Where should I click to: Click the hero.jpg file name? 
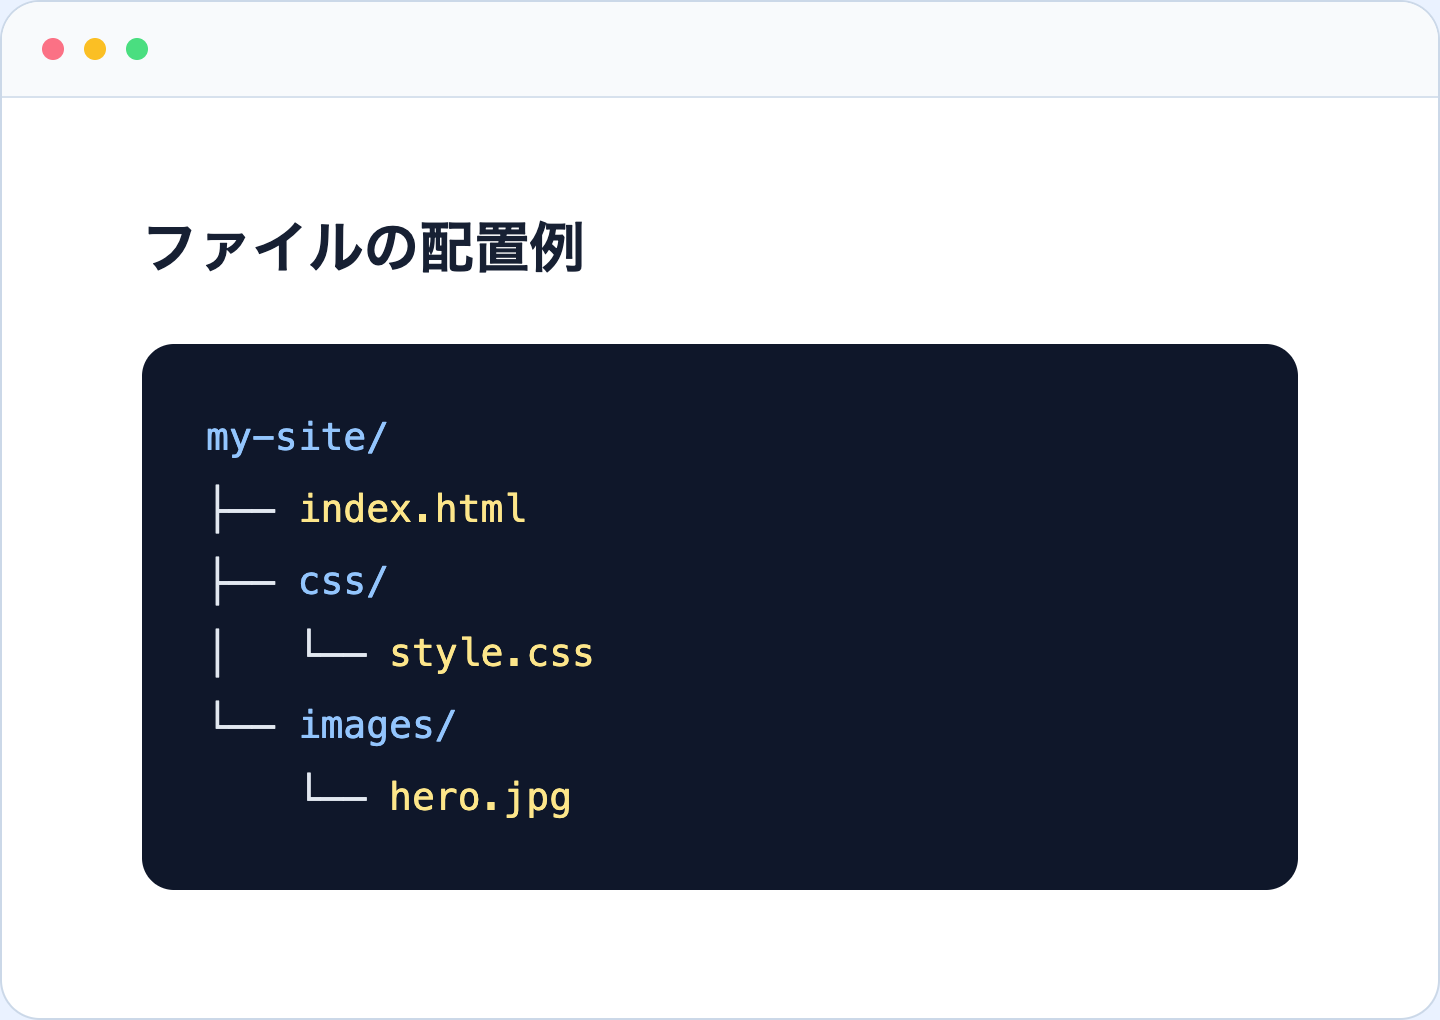tap(480, 797)
